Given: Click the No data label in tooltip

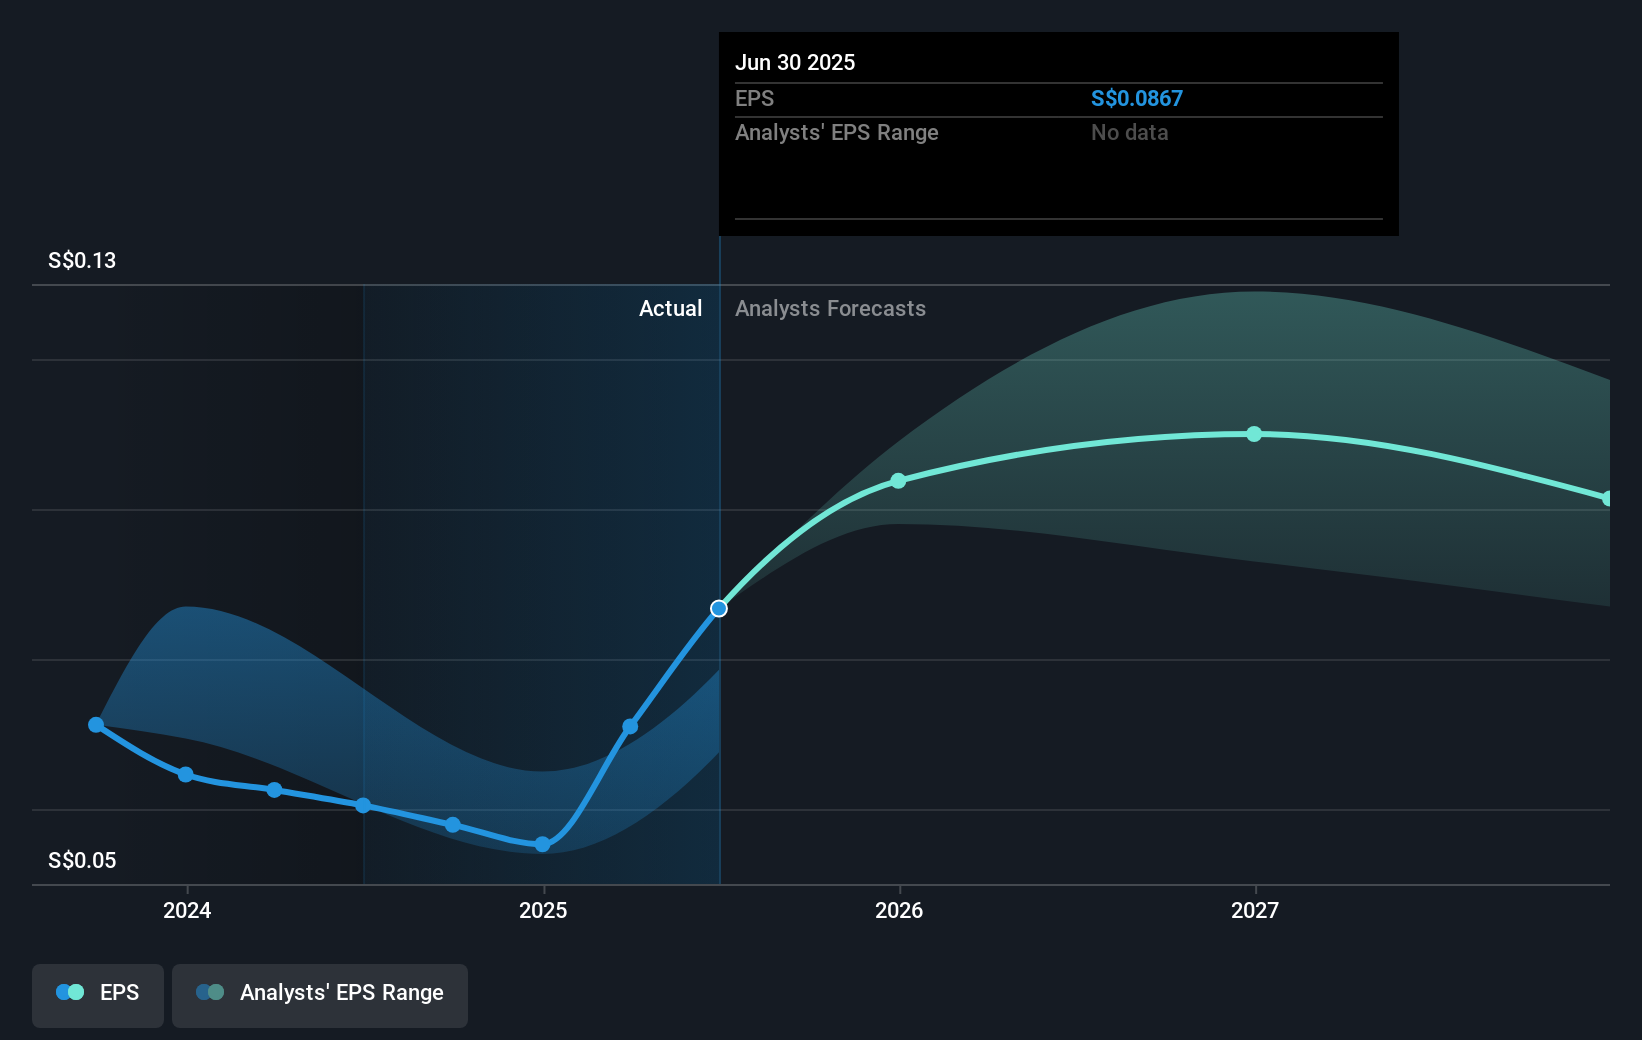Looking at the screenshot, I should click(x=1129, y=132).
